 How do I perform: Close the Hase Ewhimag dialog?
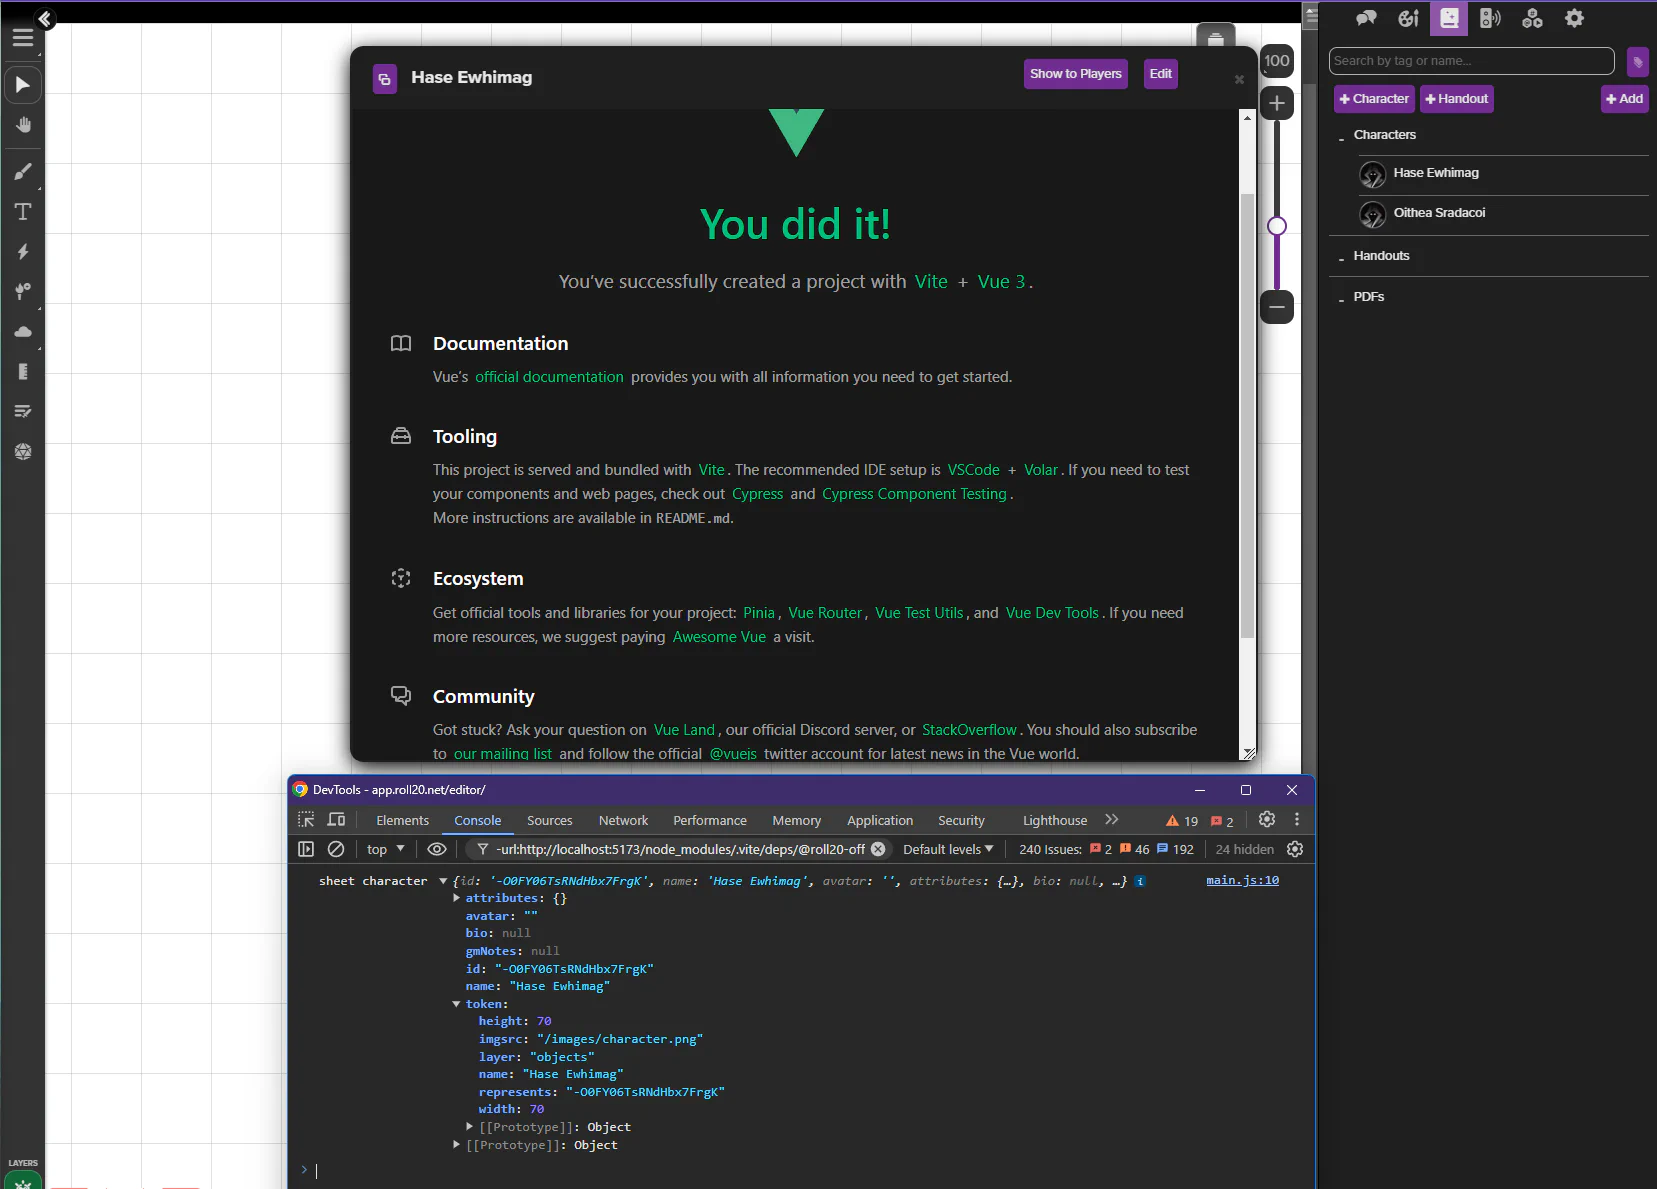point(1239,79)
